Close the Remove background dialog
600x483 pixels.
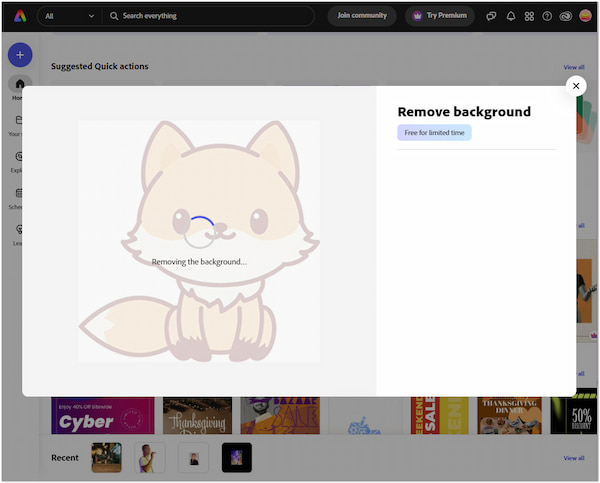576,86
